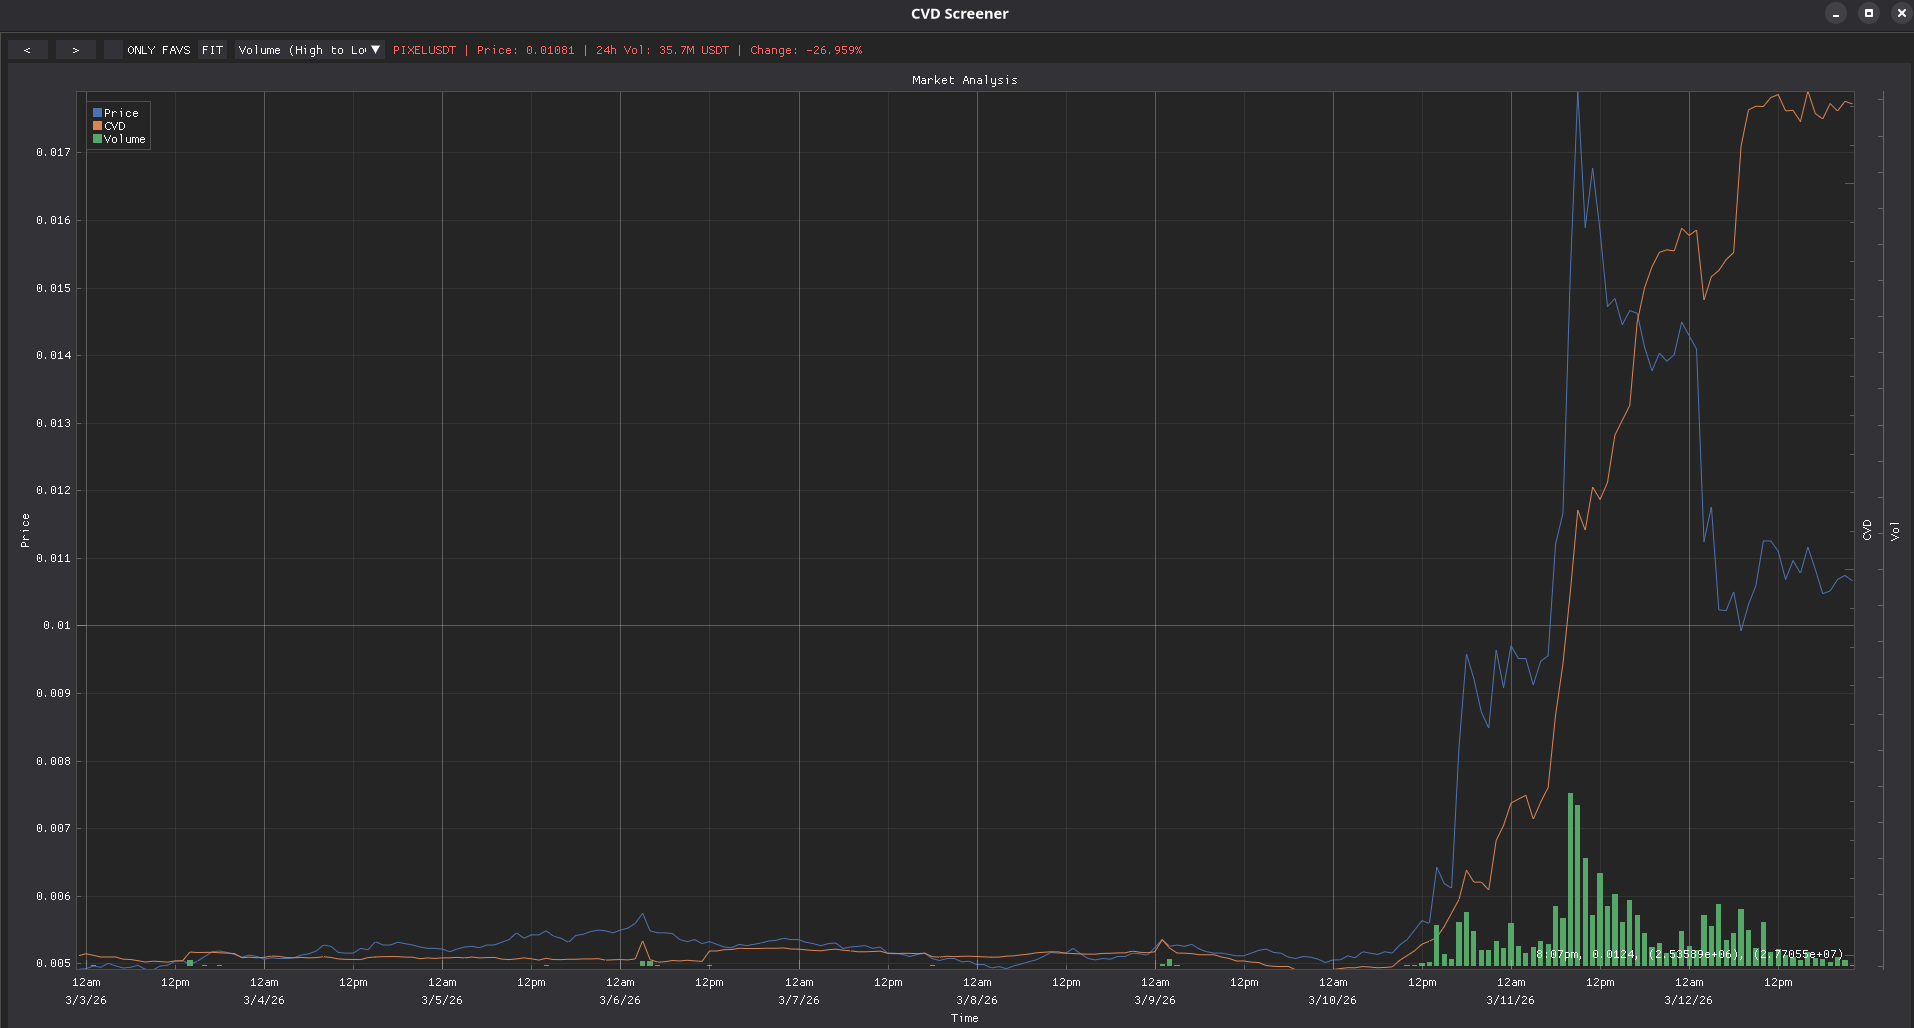This screenshot has width=1914, height=1028.
Task: Toggle the Price series in the legend
Action: coord(121,113)
